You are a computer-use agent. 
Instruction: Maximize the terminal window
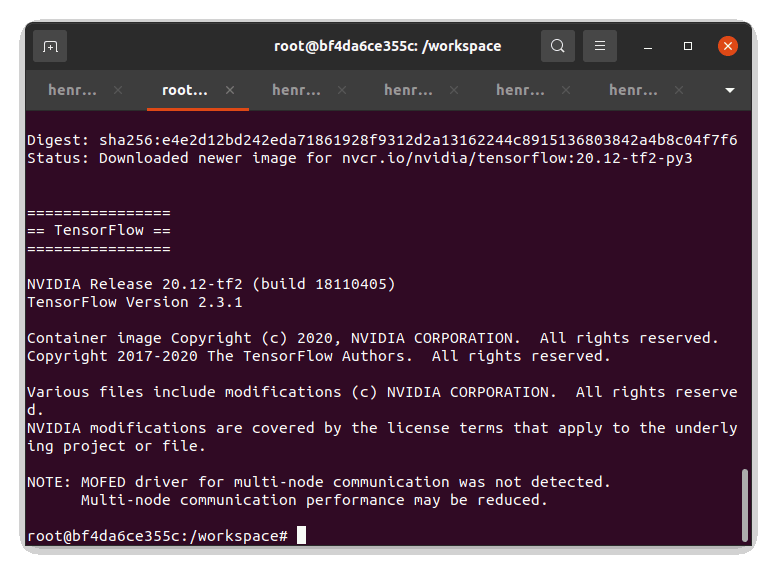click(x=688, y=46)
